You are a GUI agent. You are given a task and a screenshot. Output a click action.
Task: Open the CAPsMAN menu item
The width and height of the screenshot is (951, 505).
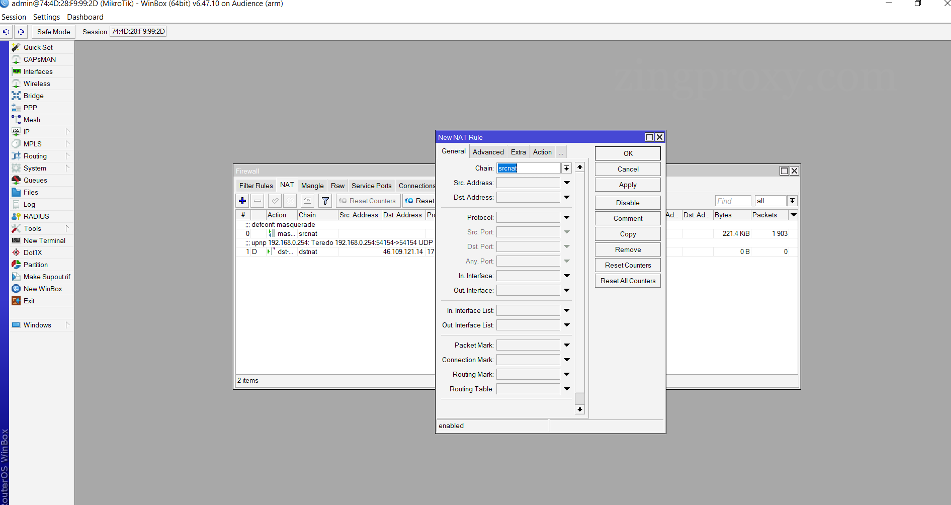39,59
